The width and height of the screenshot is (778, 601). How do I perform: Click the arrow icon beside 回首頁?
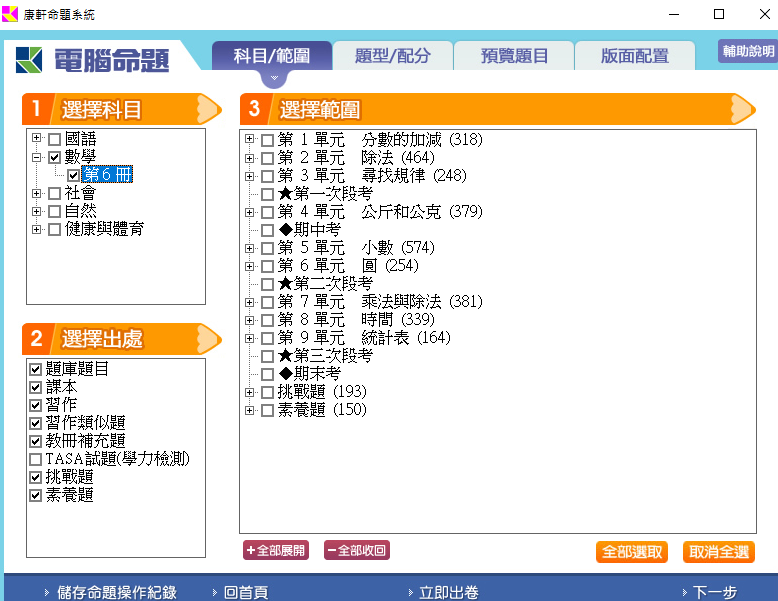(x=214, y=592)
